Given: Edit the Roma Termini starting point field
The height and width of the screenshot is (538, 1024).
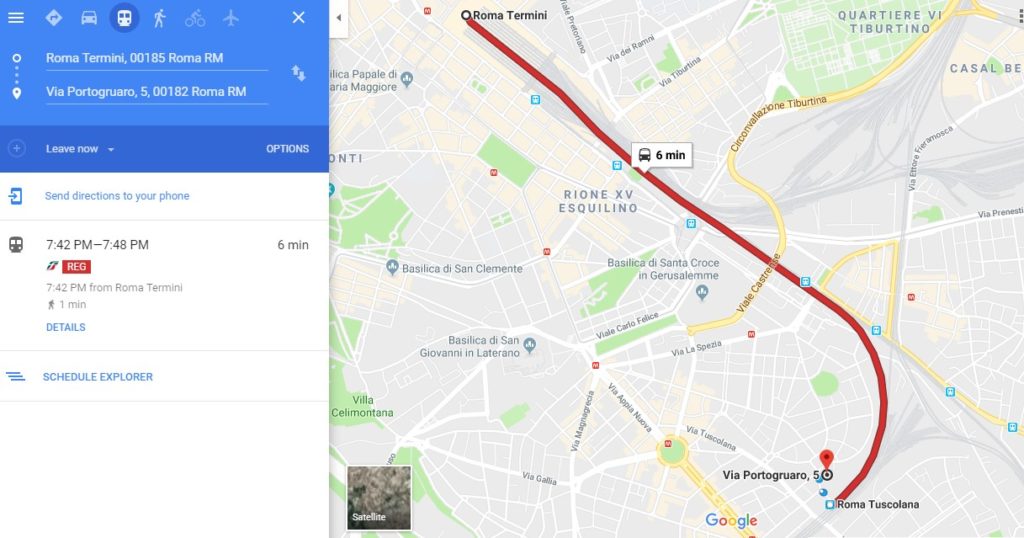Looking at the screenshot, I should 157,58.
